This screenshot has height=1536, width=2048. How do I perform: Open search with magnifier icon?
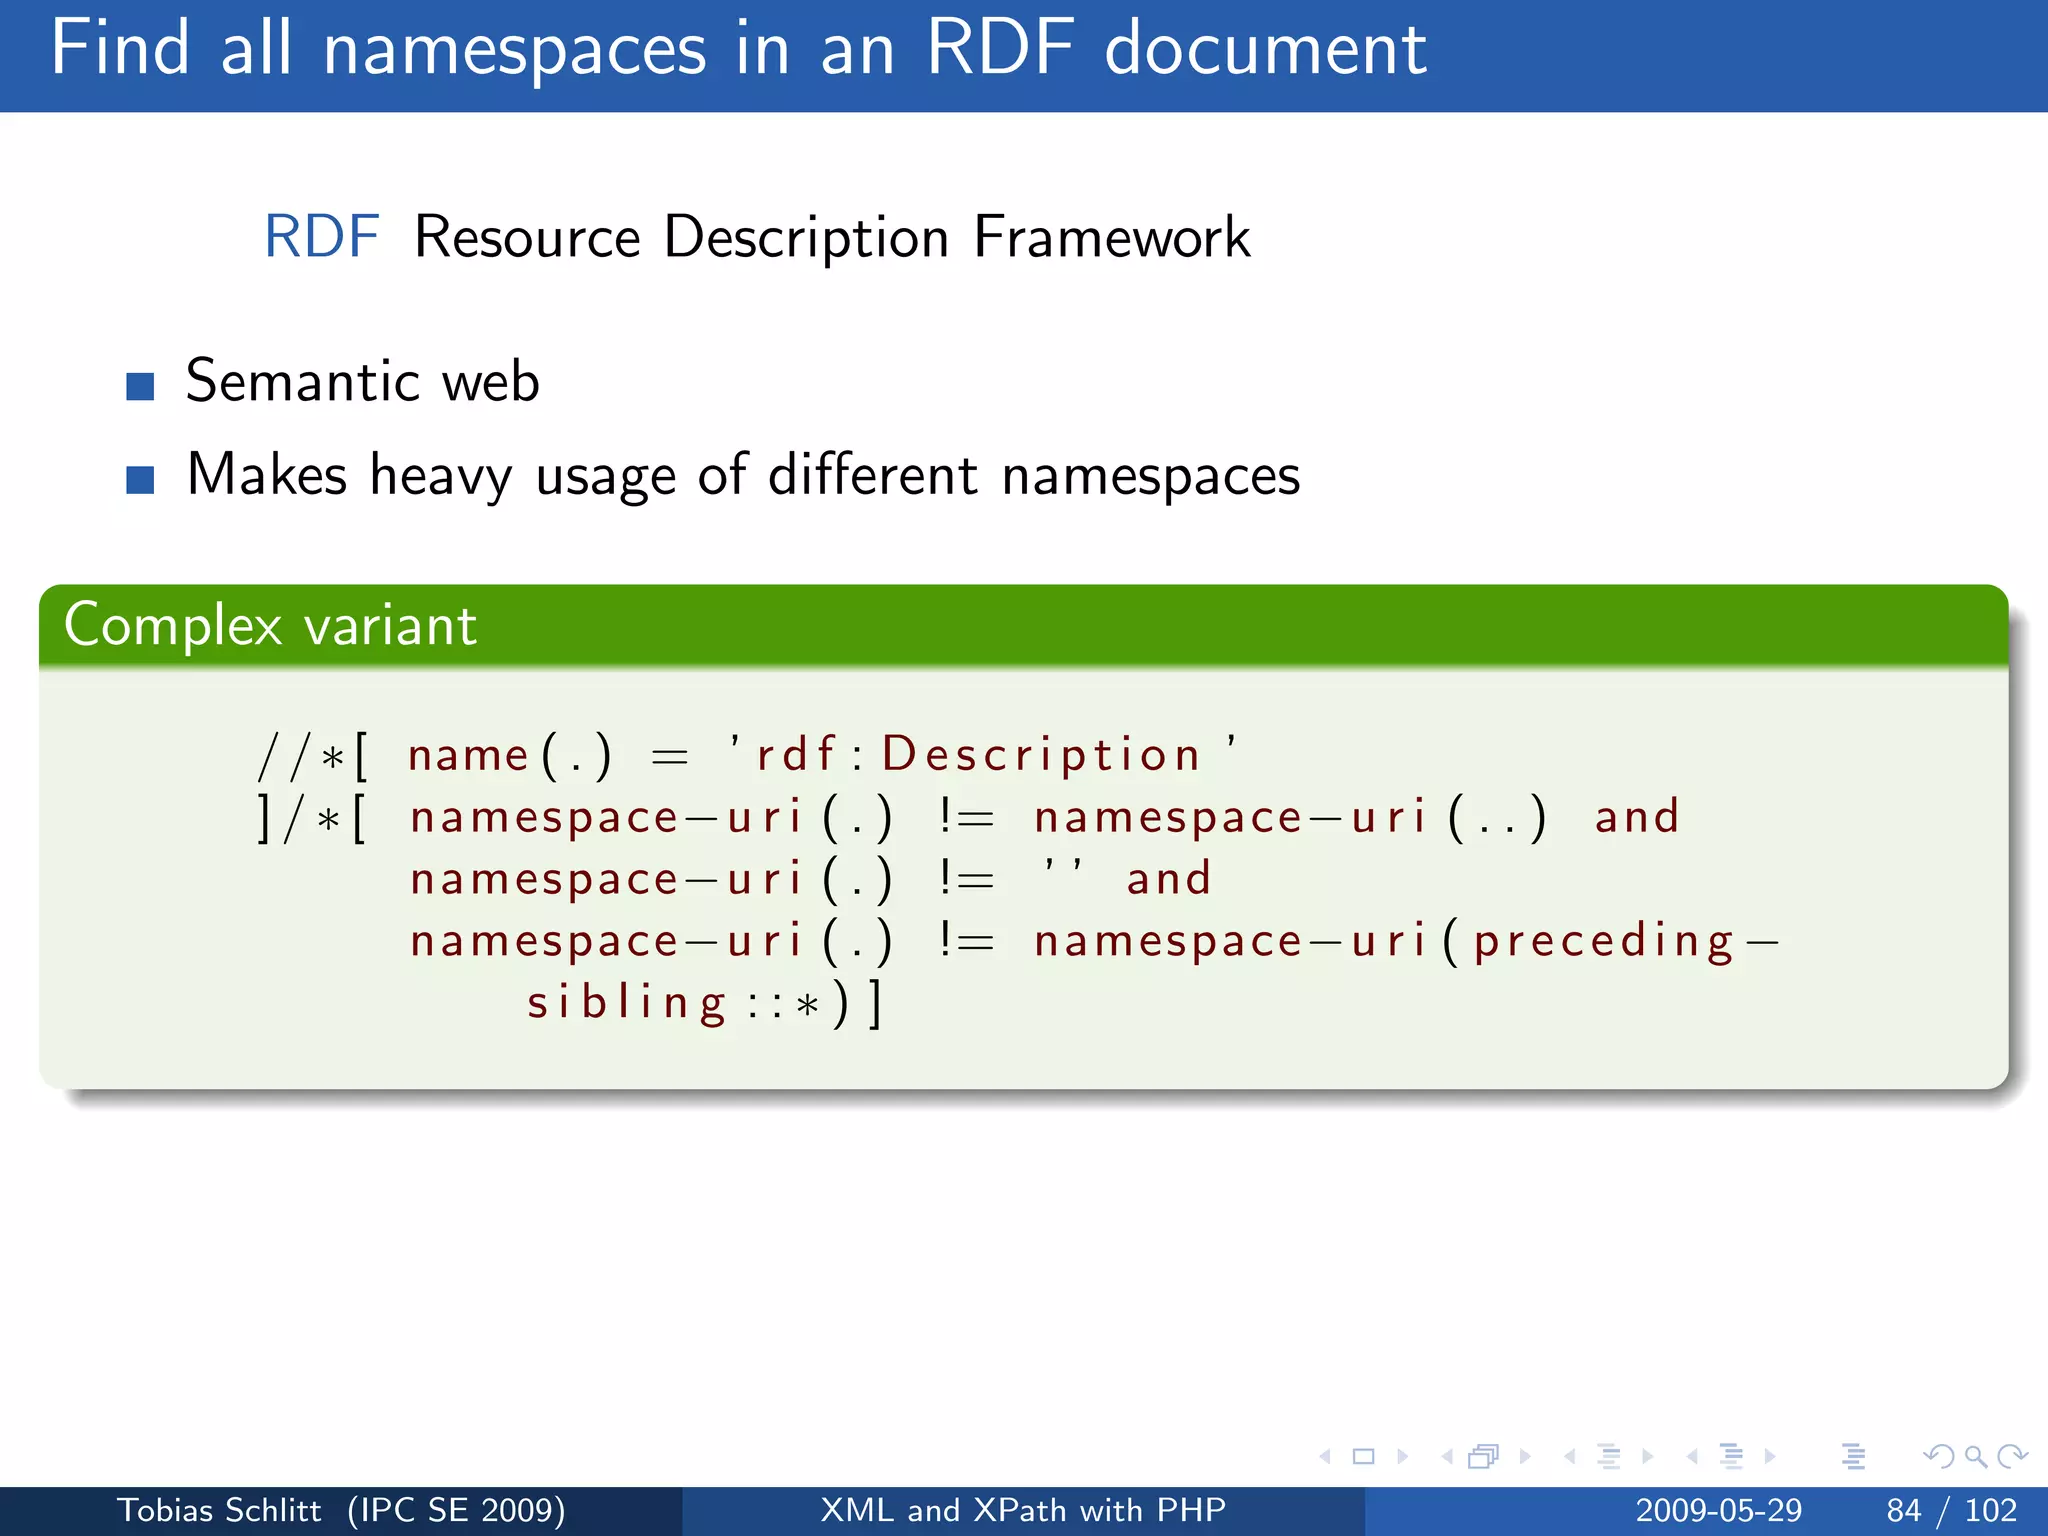pos(1975,1457)
